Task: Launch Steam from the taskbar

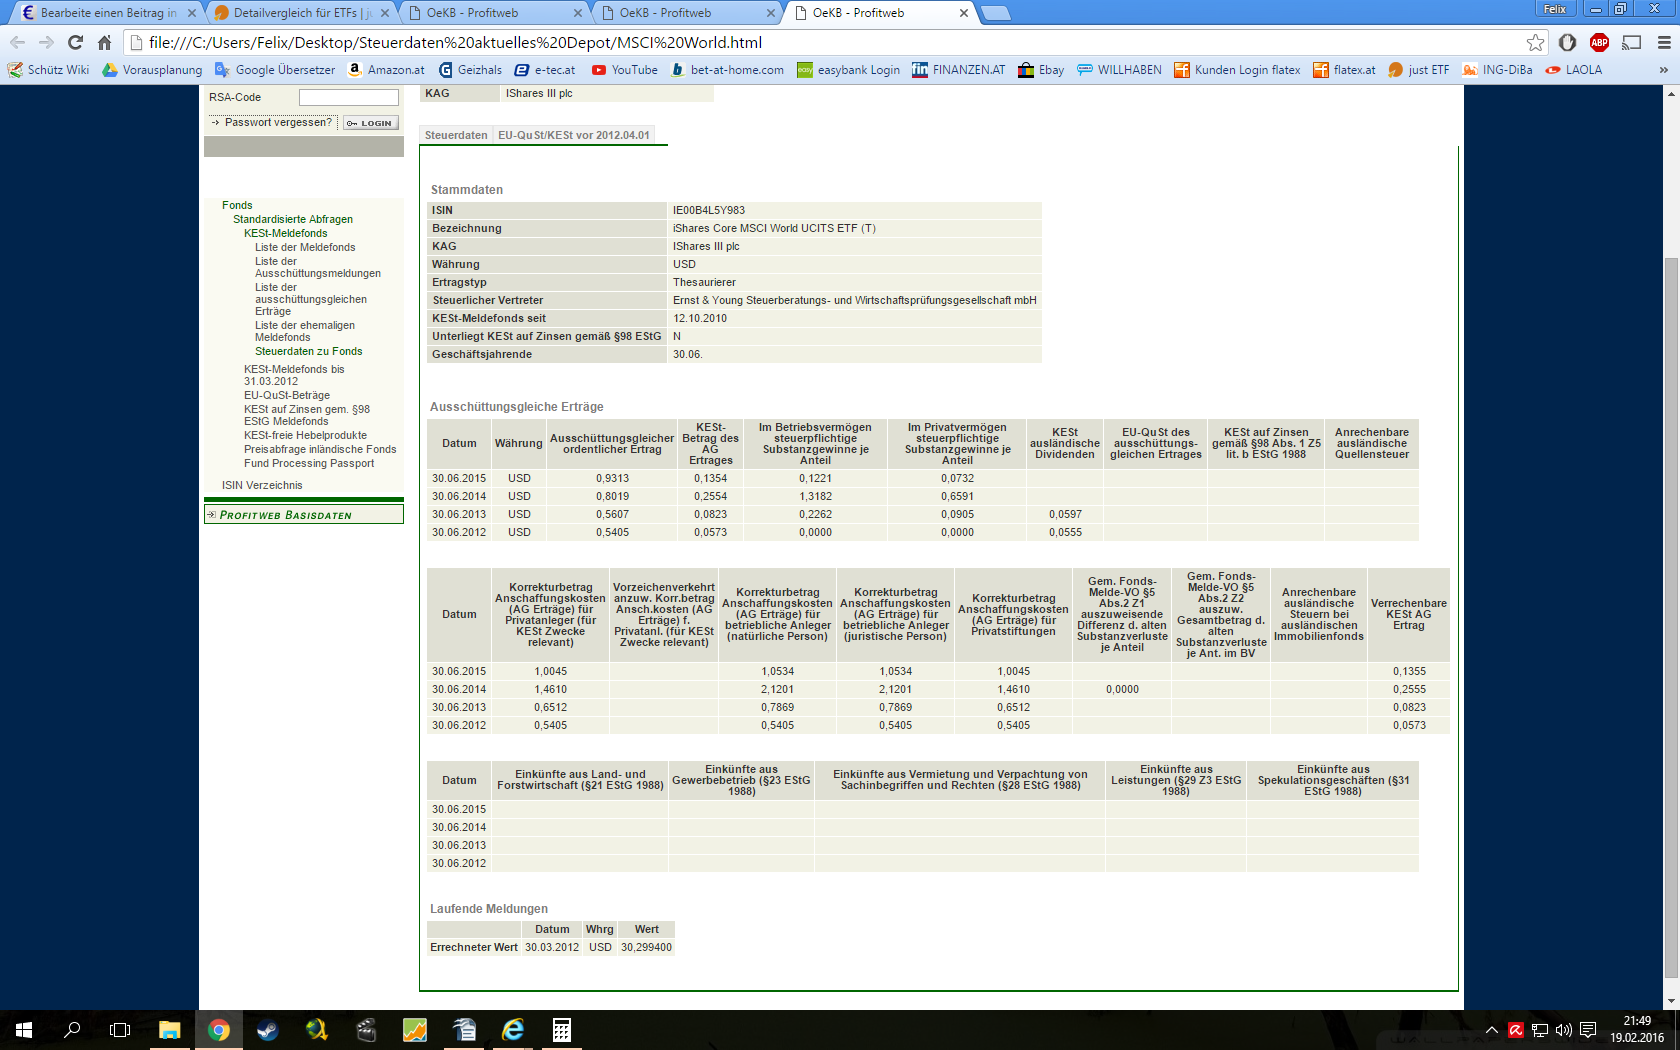Action: [x=267, y=1030]
